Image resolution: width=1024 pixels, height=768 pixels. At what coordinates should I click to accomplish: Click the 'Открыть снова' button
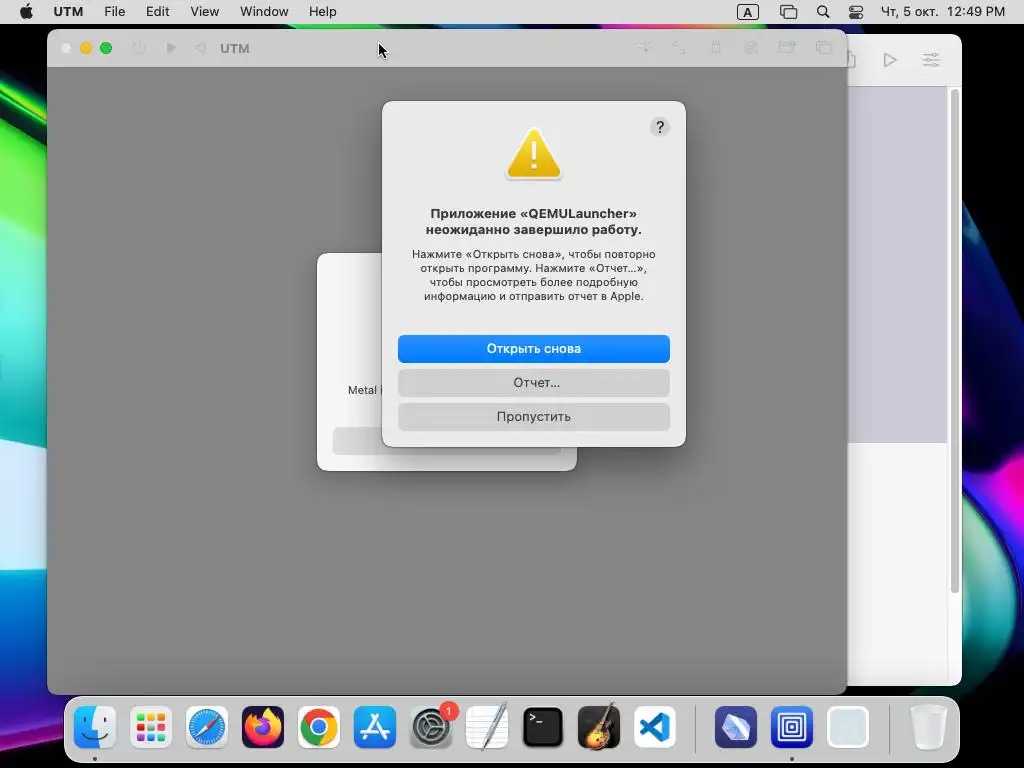coord(534,349)
